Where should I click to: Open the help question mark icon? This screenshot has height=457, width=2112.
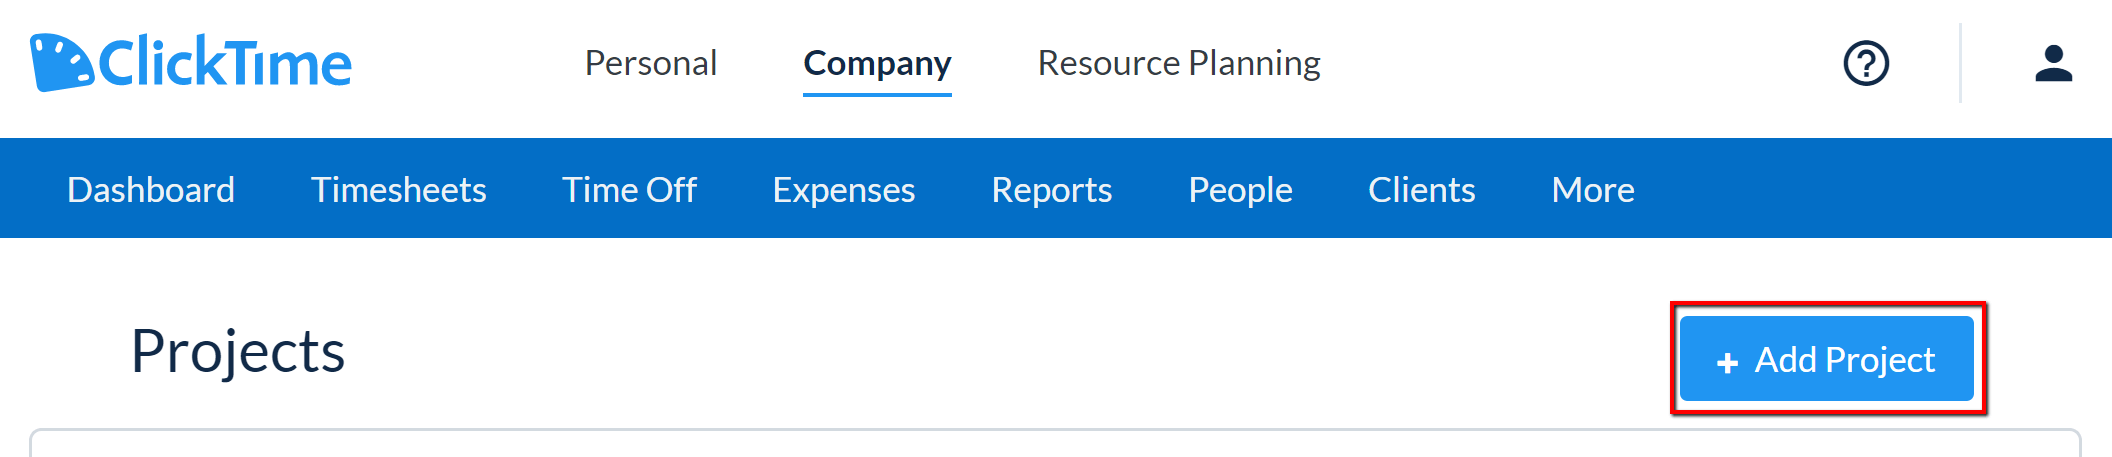(1866, 63)
